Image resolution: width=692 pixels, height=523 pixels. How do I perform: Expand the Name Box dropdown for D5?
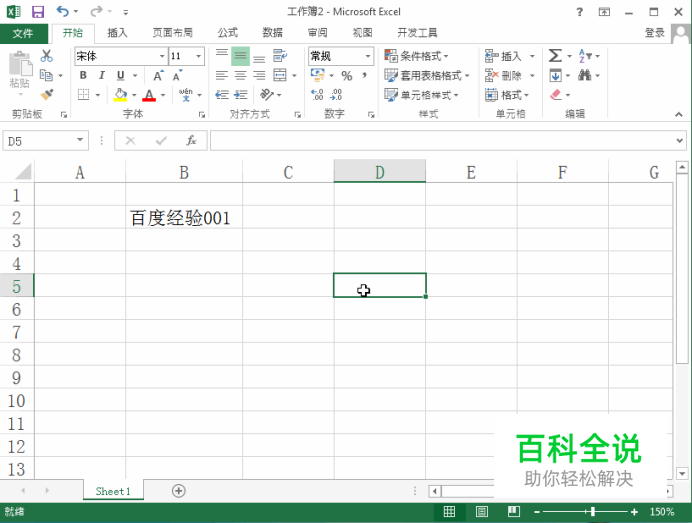[x=80, y=140]
